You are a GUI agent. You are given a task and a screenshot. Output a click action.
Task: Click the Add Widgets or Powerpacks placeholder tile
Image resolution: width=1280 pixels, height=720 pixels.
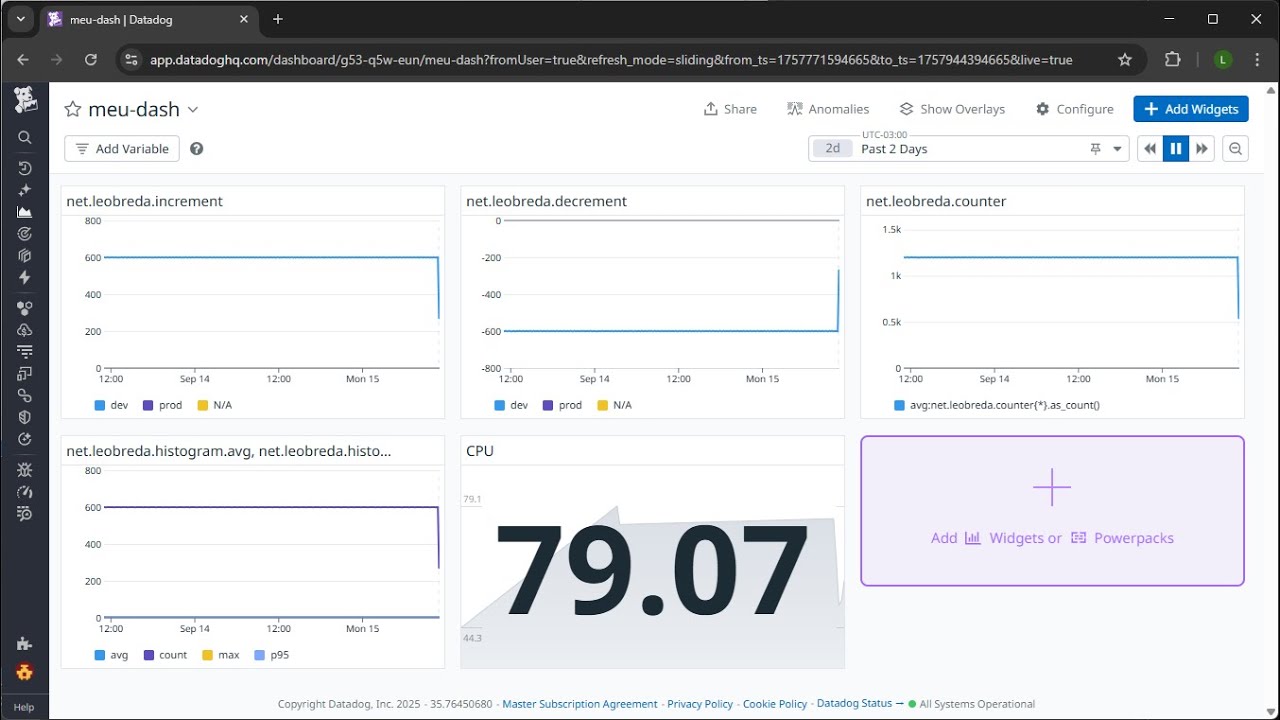(x=1052, y=510)
